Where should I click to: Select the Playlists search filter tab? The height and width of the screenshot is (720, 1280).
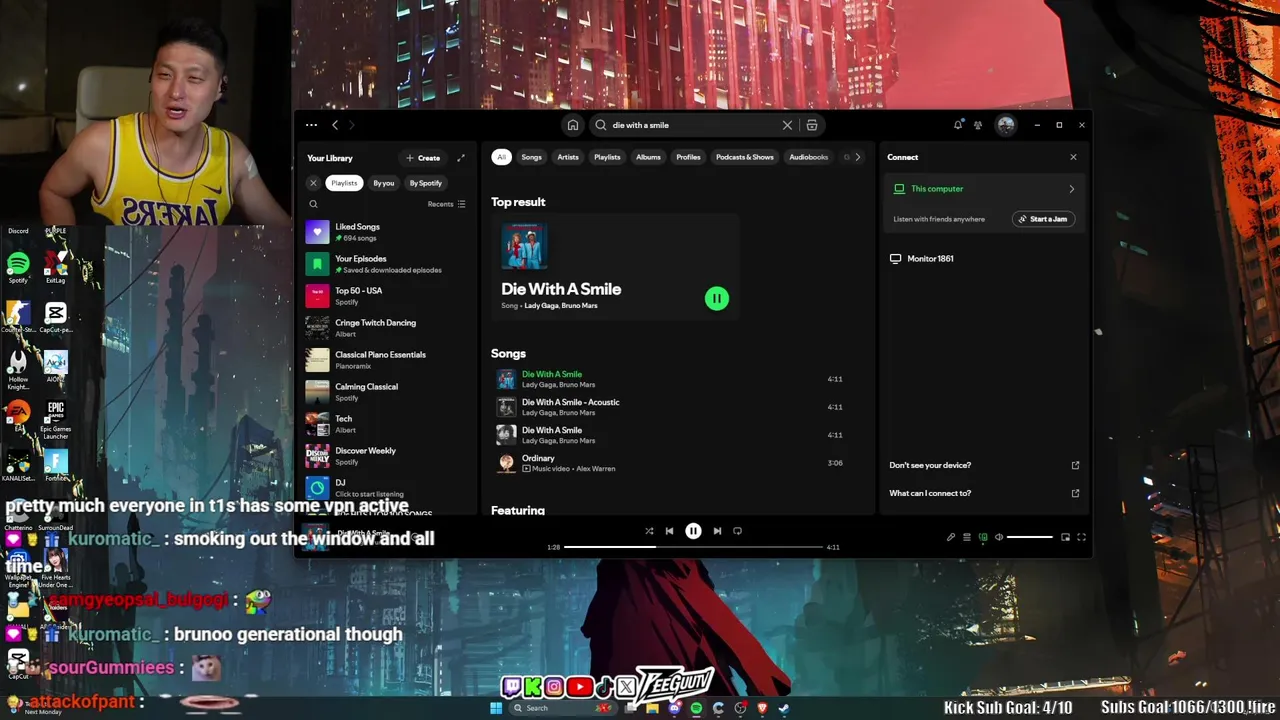(607, 157)
